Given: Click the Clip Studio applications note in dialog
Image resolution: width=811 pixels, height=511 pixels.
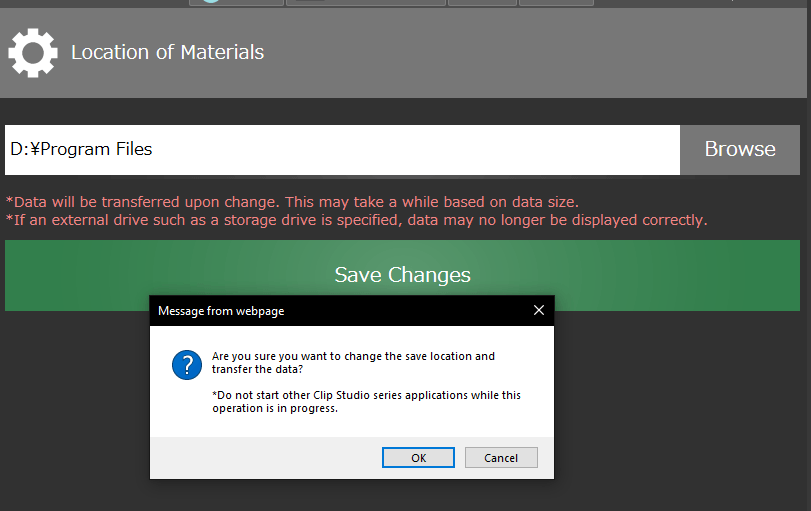Looking at the screenshot, I should (x=366, y=401).
